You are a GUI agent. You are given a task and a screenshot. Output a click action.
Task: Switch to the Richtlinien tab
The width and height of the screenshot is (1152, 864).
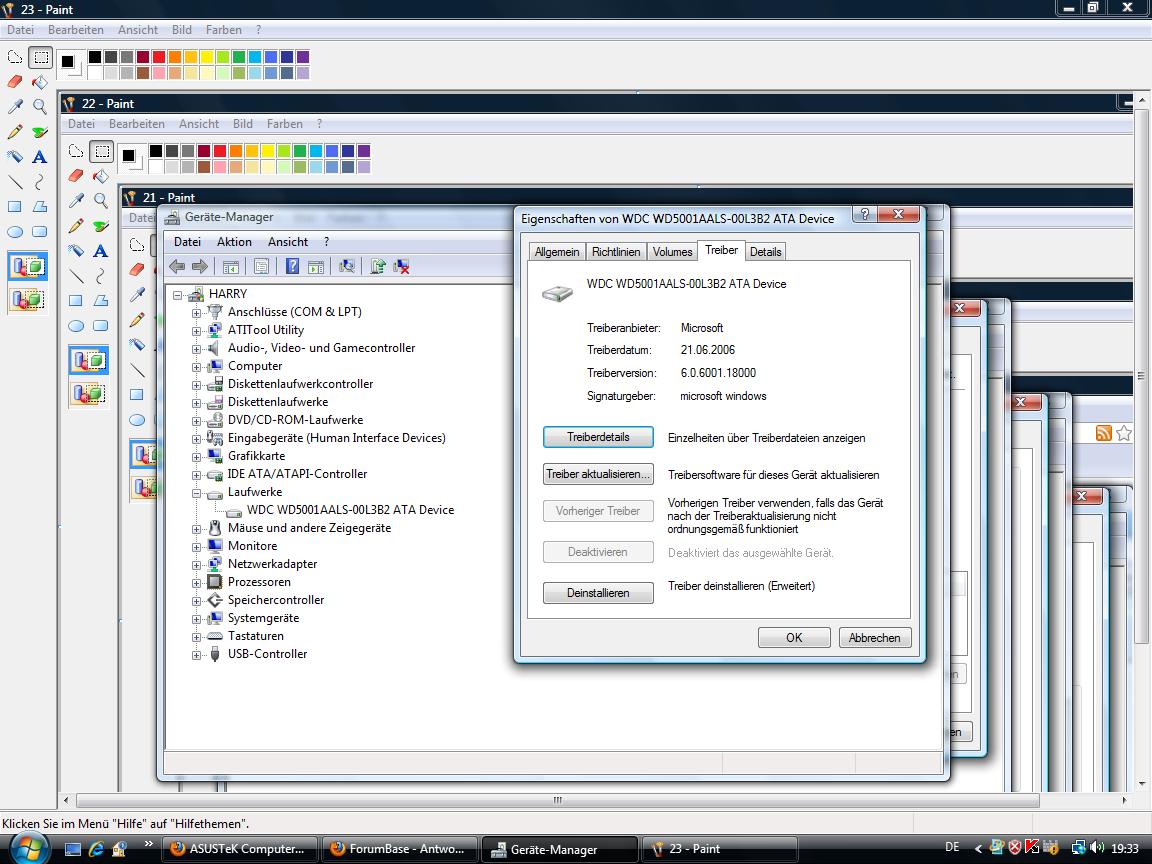pos(616,251)
